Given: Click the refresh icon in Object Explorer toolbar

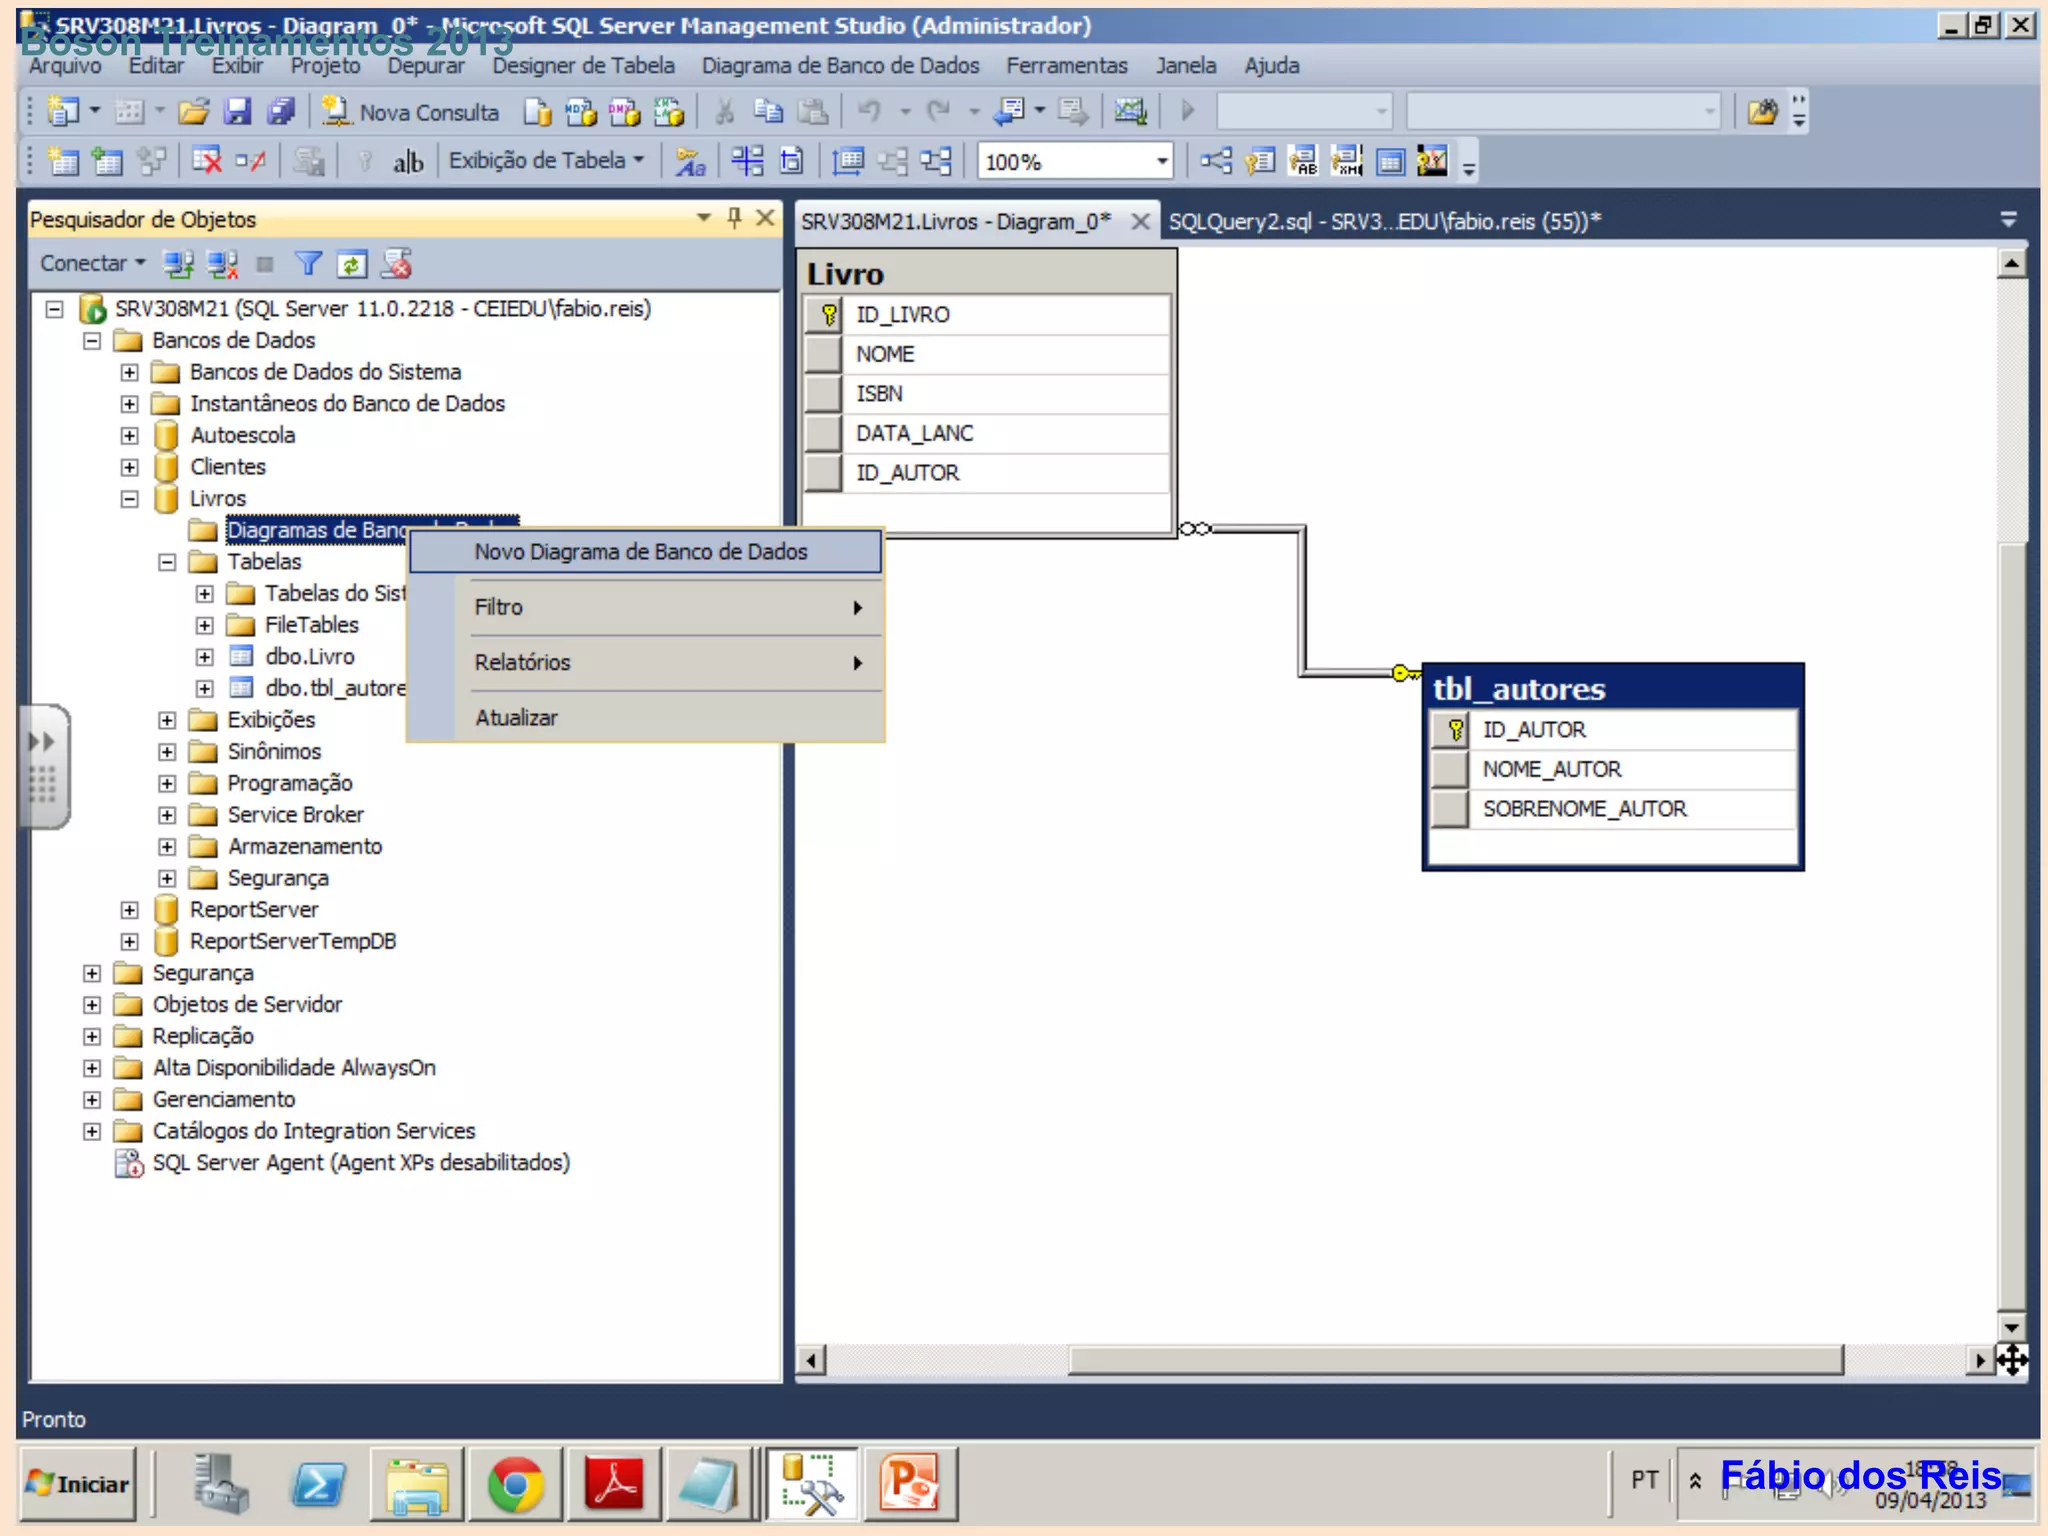Looking at the screenshot, I should pos(351,264).
